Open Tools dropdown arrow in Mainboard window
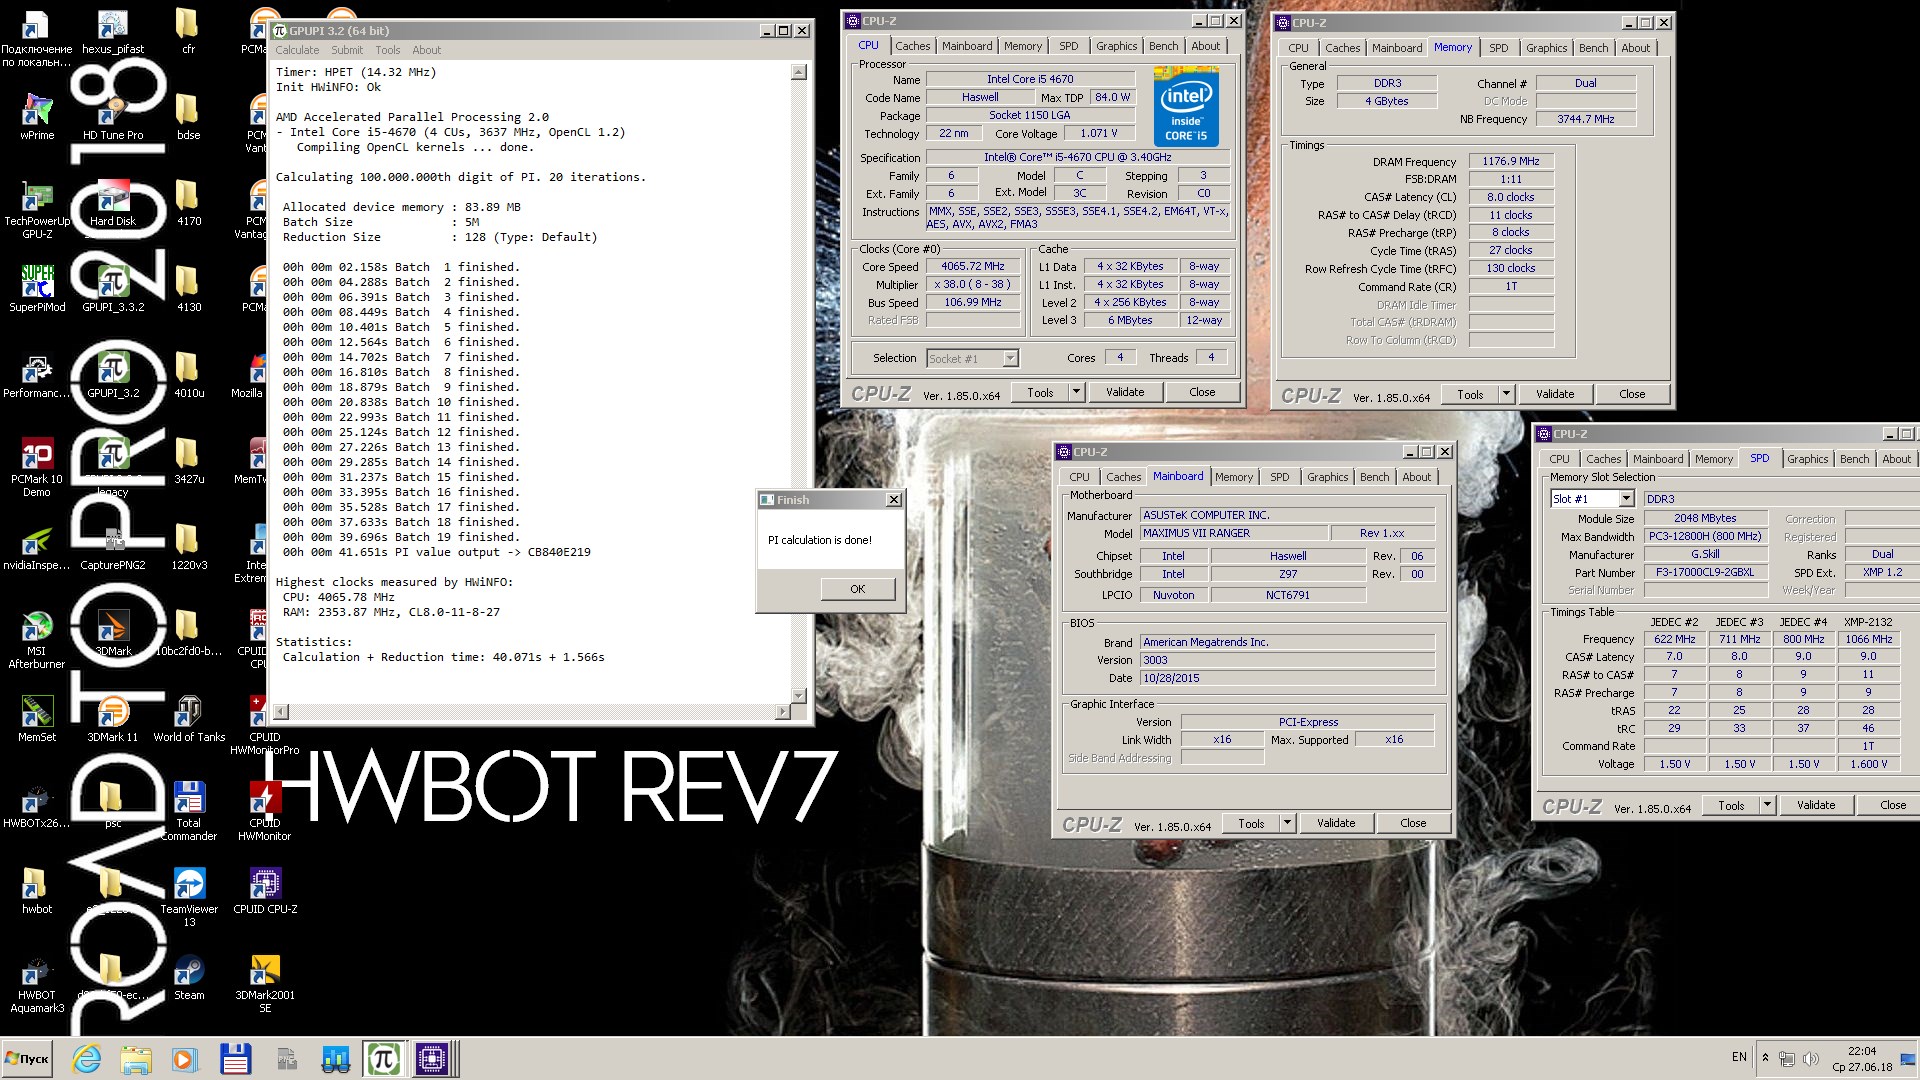The width and height of the screenshot is (1920, 1080). point(1288,823)
